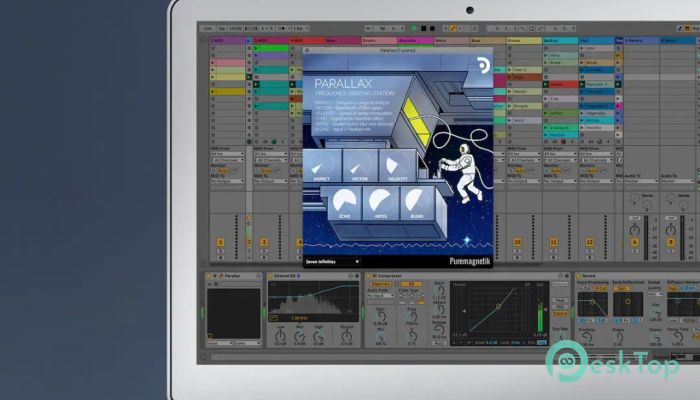Select the A Reverb return track header

pyautogui.click(x=642, y=41)
